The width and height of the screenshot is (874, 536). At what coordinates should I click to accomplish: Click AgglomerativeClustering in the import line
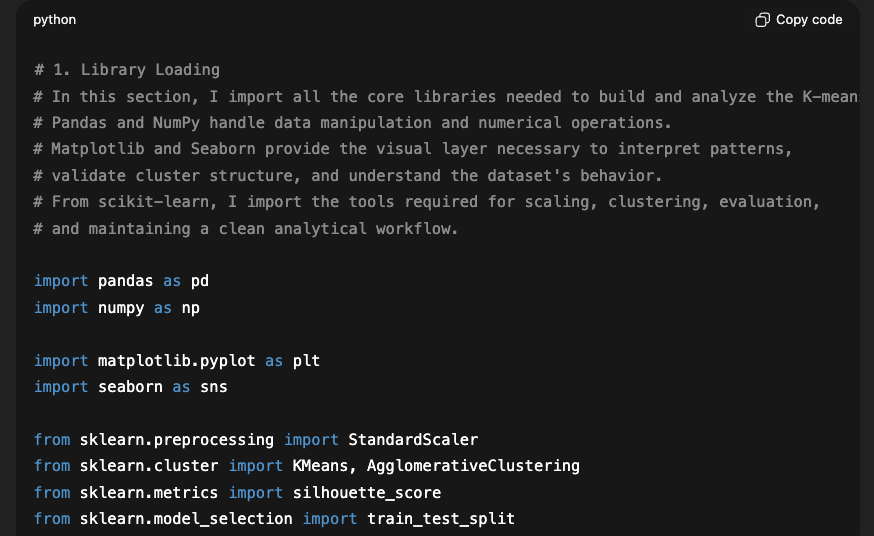coord(473,466)
